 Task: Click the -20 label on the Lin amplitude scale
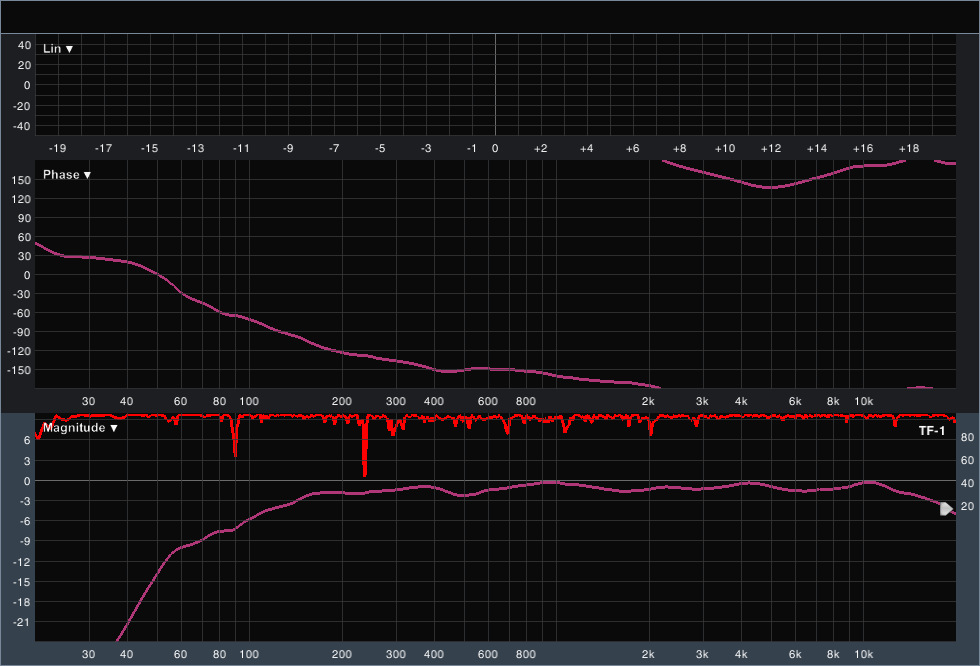[x=21, y=106]
